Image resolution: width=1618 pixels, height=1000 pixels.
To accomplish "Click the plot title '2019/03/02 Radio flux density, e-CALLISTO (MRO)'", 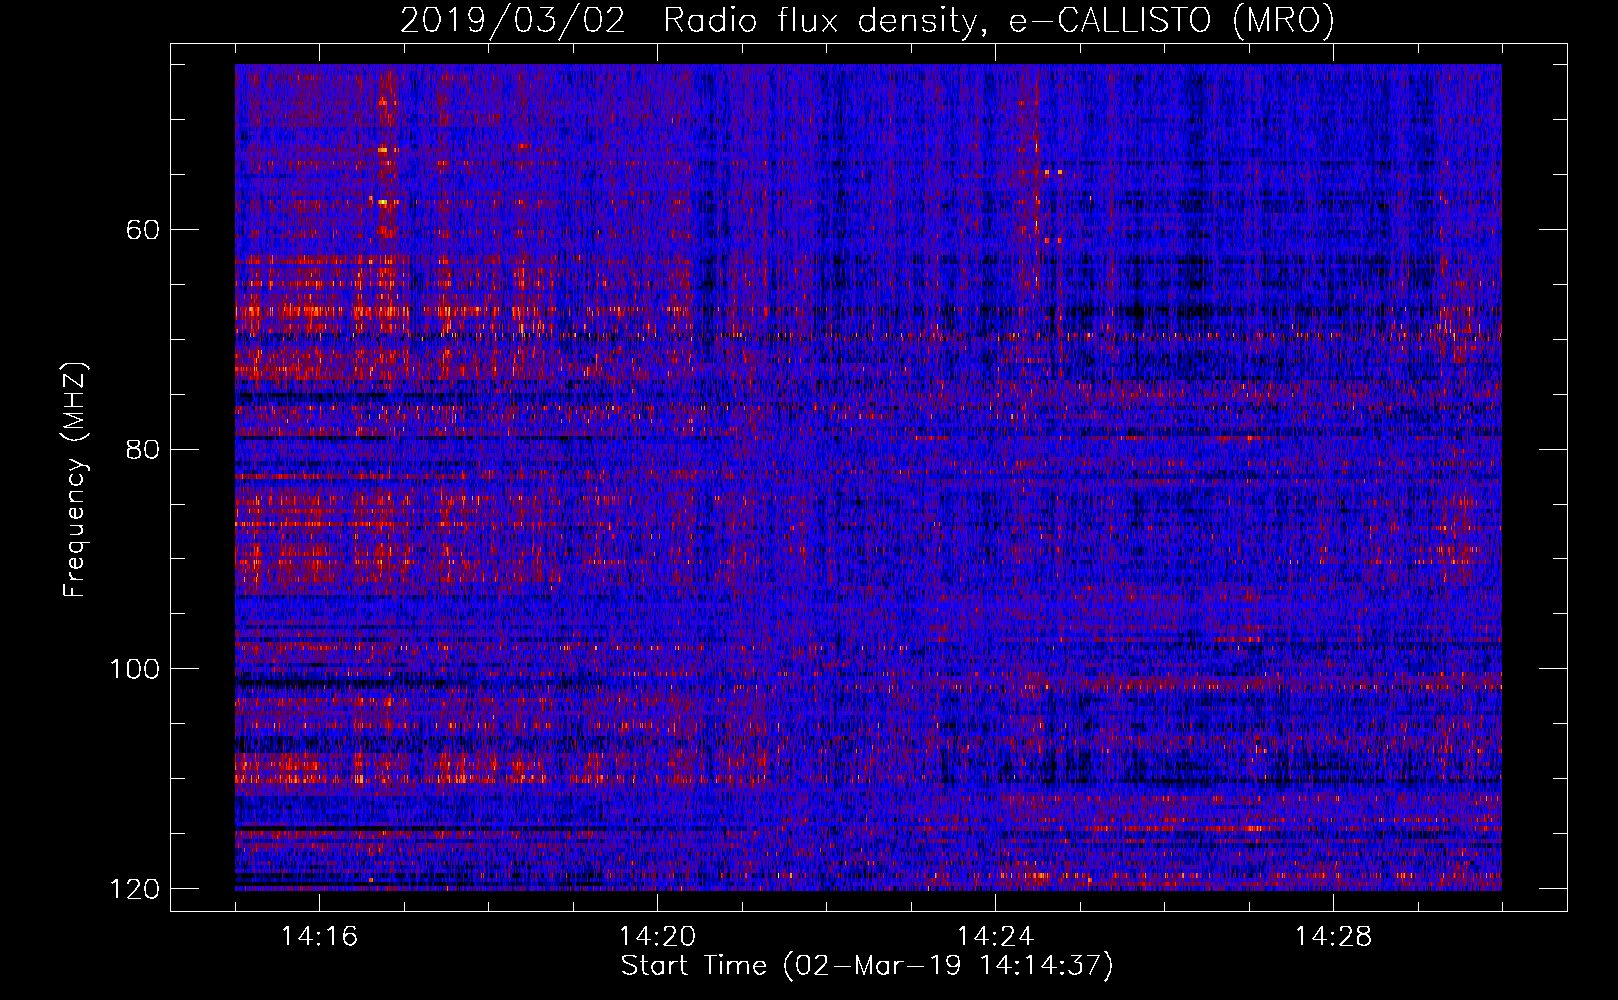I will tap(867, 20).
